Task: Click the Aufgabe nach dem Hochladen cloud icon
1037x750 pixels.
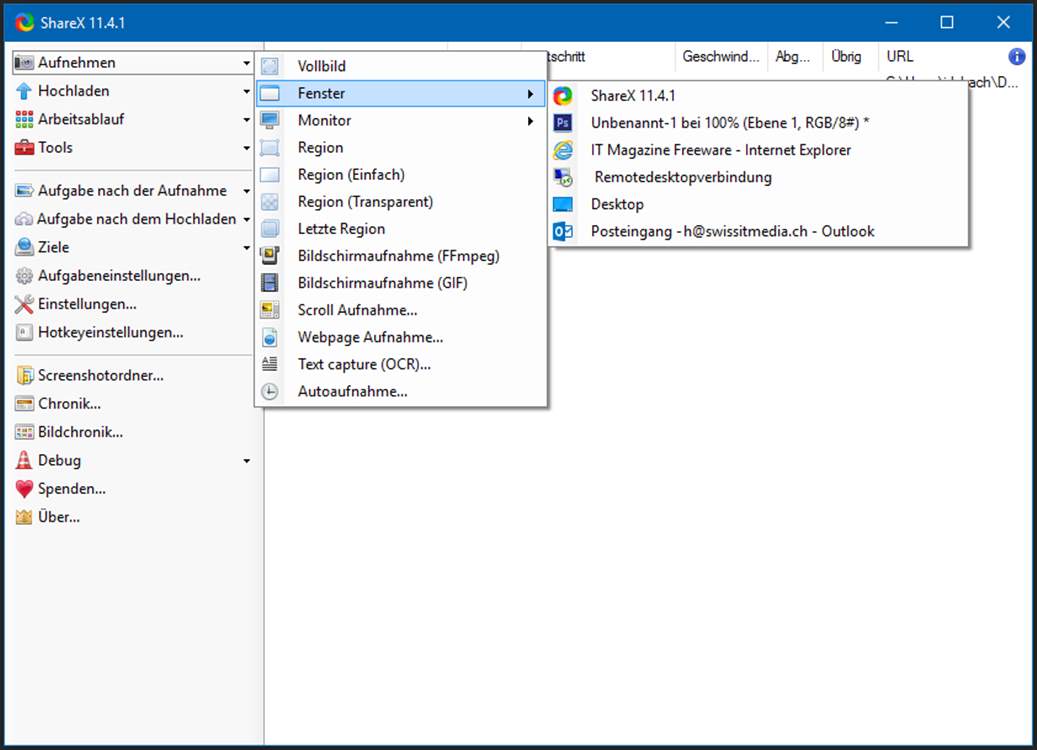Action: tap(24, 220)
